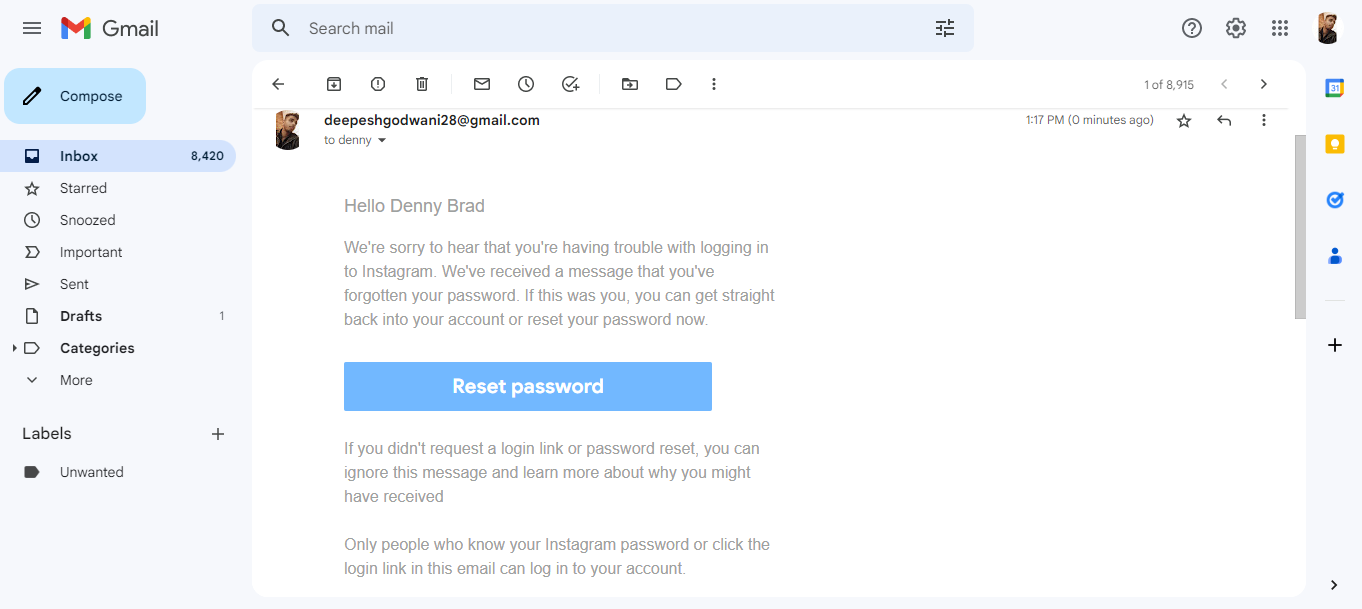Viewport: 1362px width, 609px height.
Task: Star this email from deepeshgodwani28
Action: coord(1184,120)
